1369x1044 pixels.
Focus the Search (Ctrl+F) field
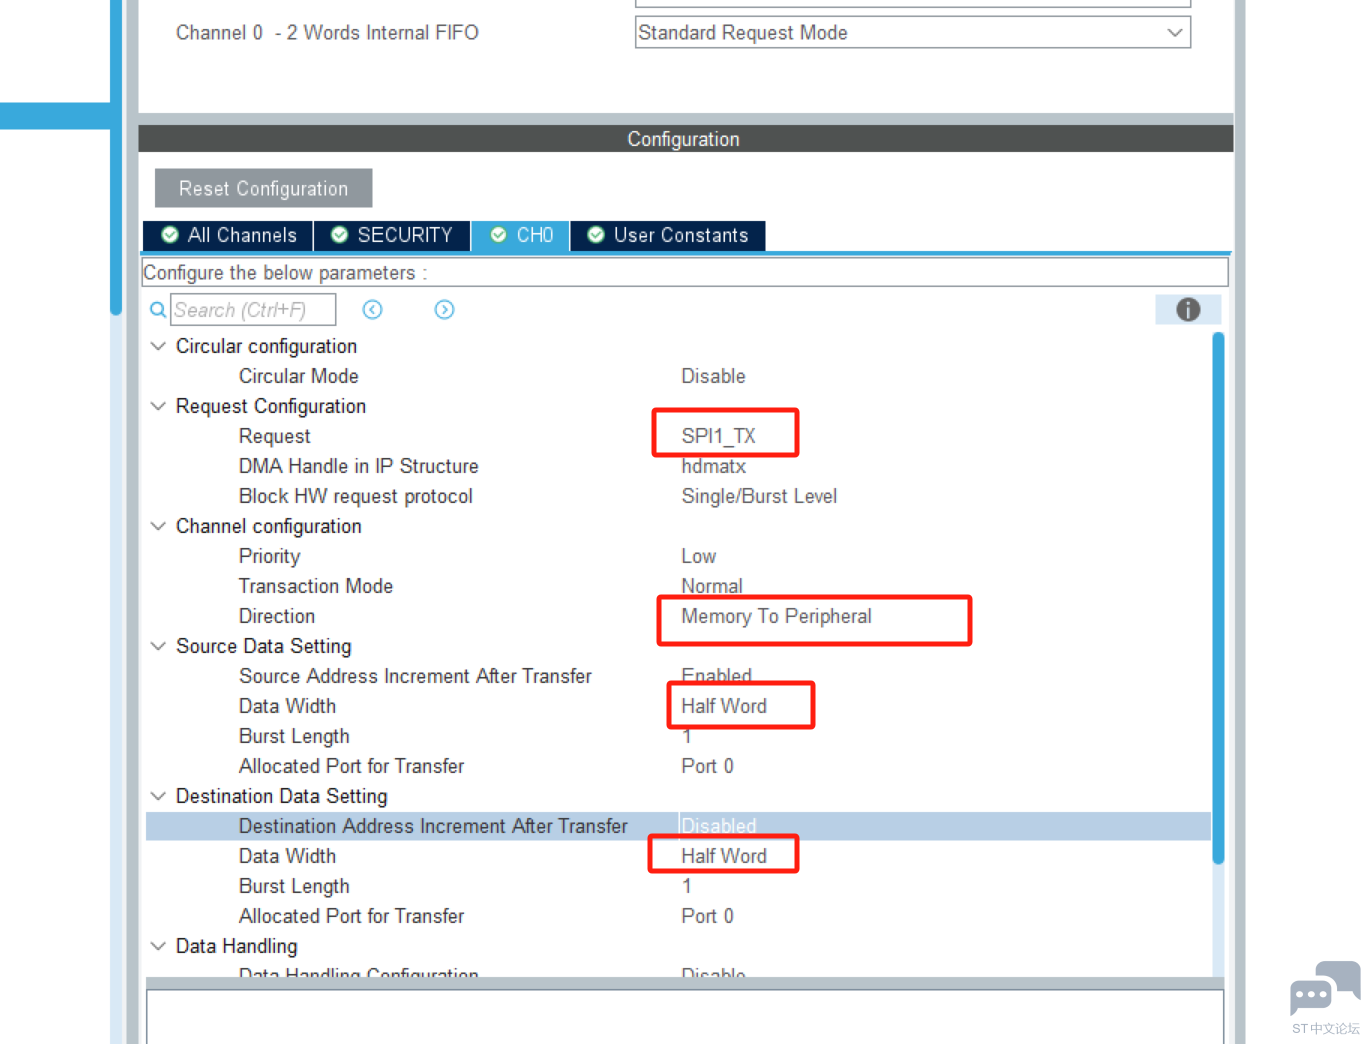tap(253, 310)
